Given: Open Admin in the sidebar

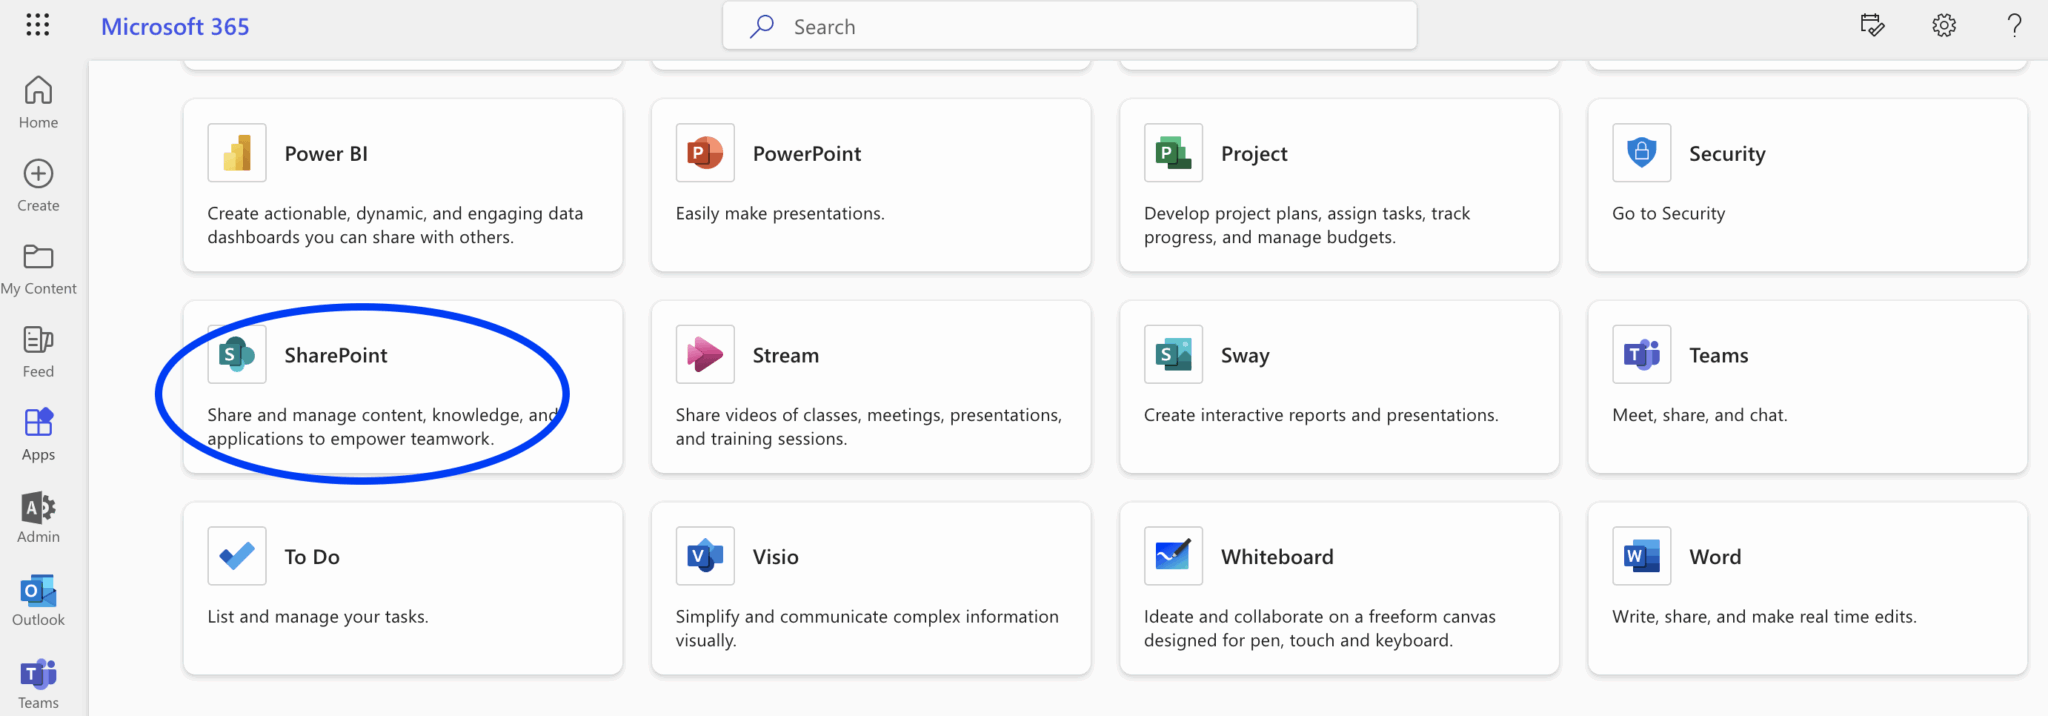Looking at the screenshot, I should pyautogui.click(x=38, y=517).
